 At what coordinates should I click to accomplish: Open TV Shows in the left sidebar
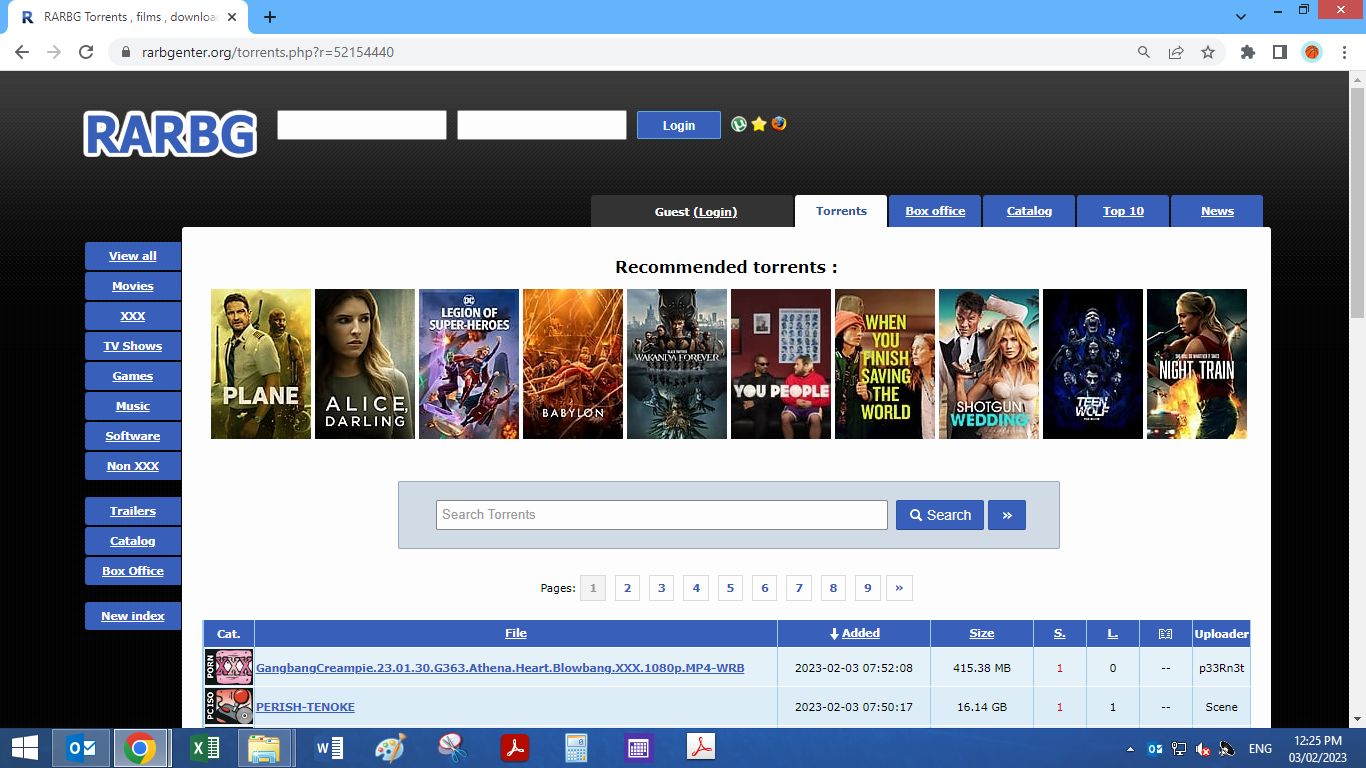point(133,346)
